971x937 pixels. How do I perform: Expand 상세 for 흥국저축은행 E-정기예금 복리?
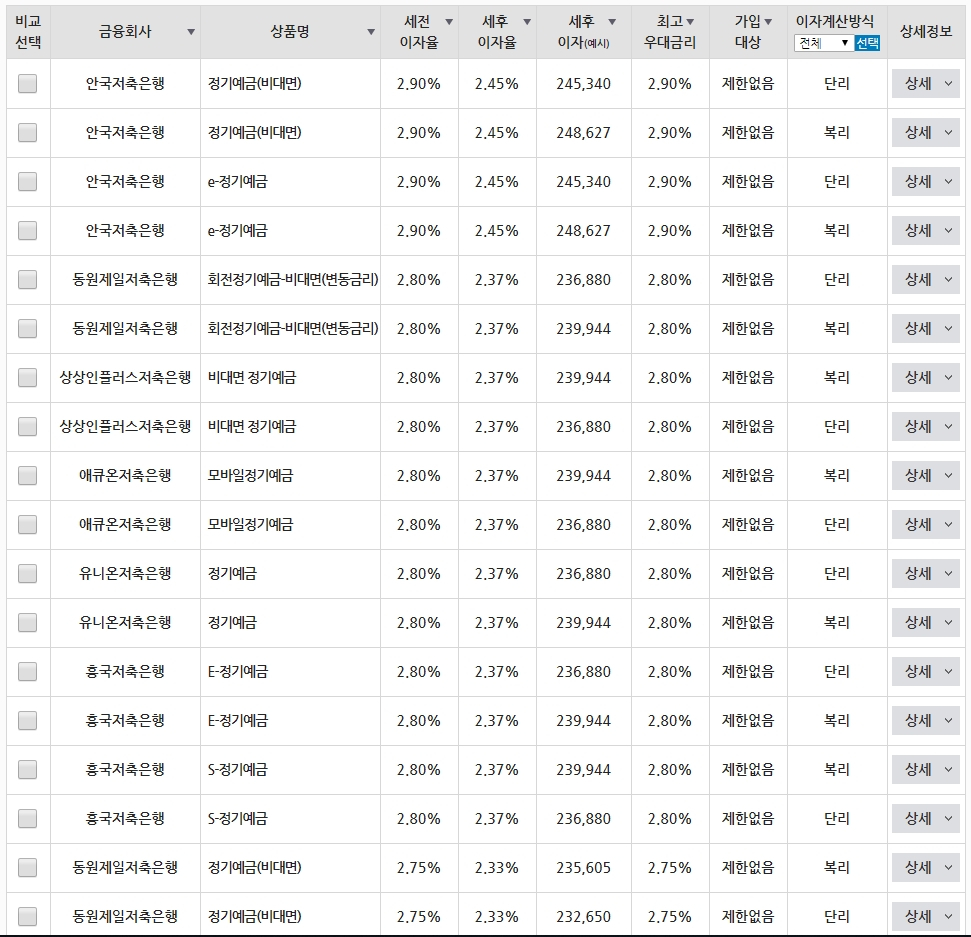point(926,720)
